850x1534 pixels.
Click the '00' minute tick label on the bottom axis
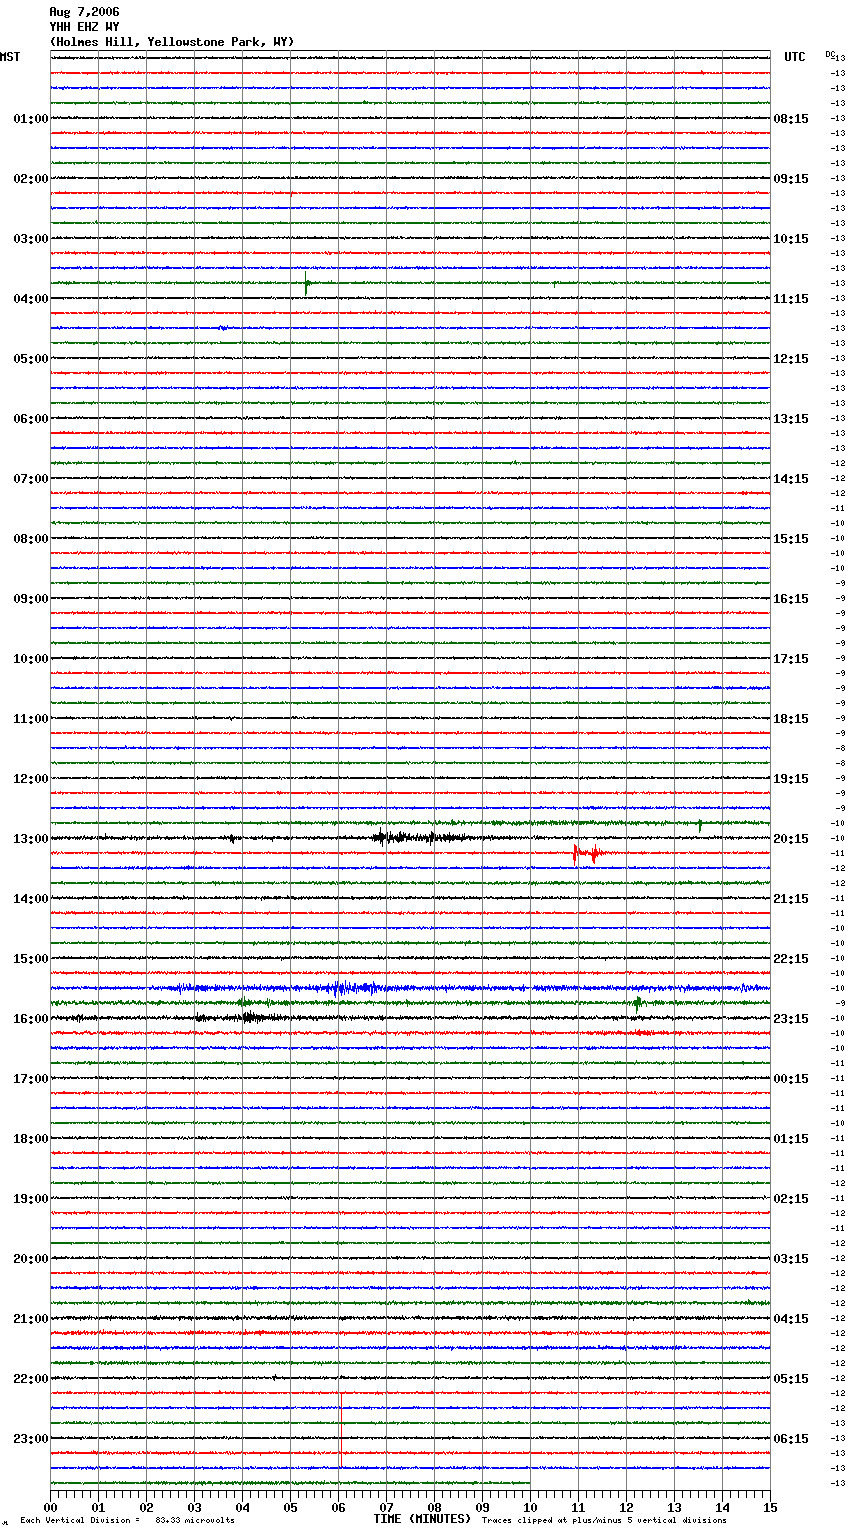coord(50,1507)
